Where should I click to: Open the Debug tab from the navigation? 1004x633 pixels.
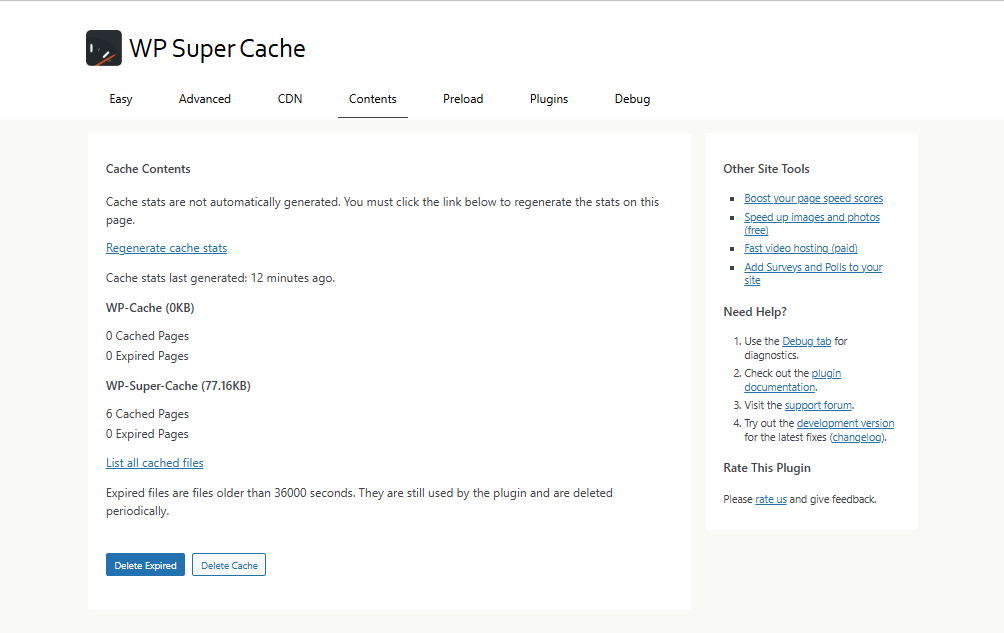click(632, 99)
